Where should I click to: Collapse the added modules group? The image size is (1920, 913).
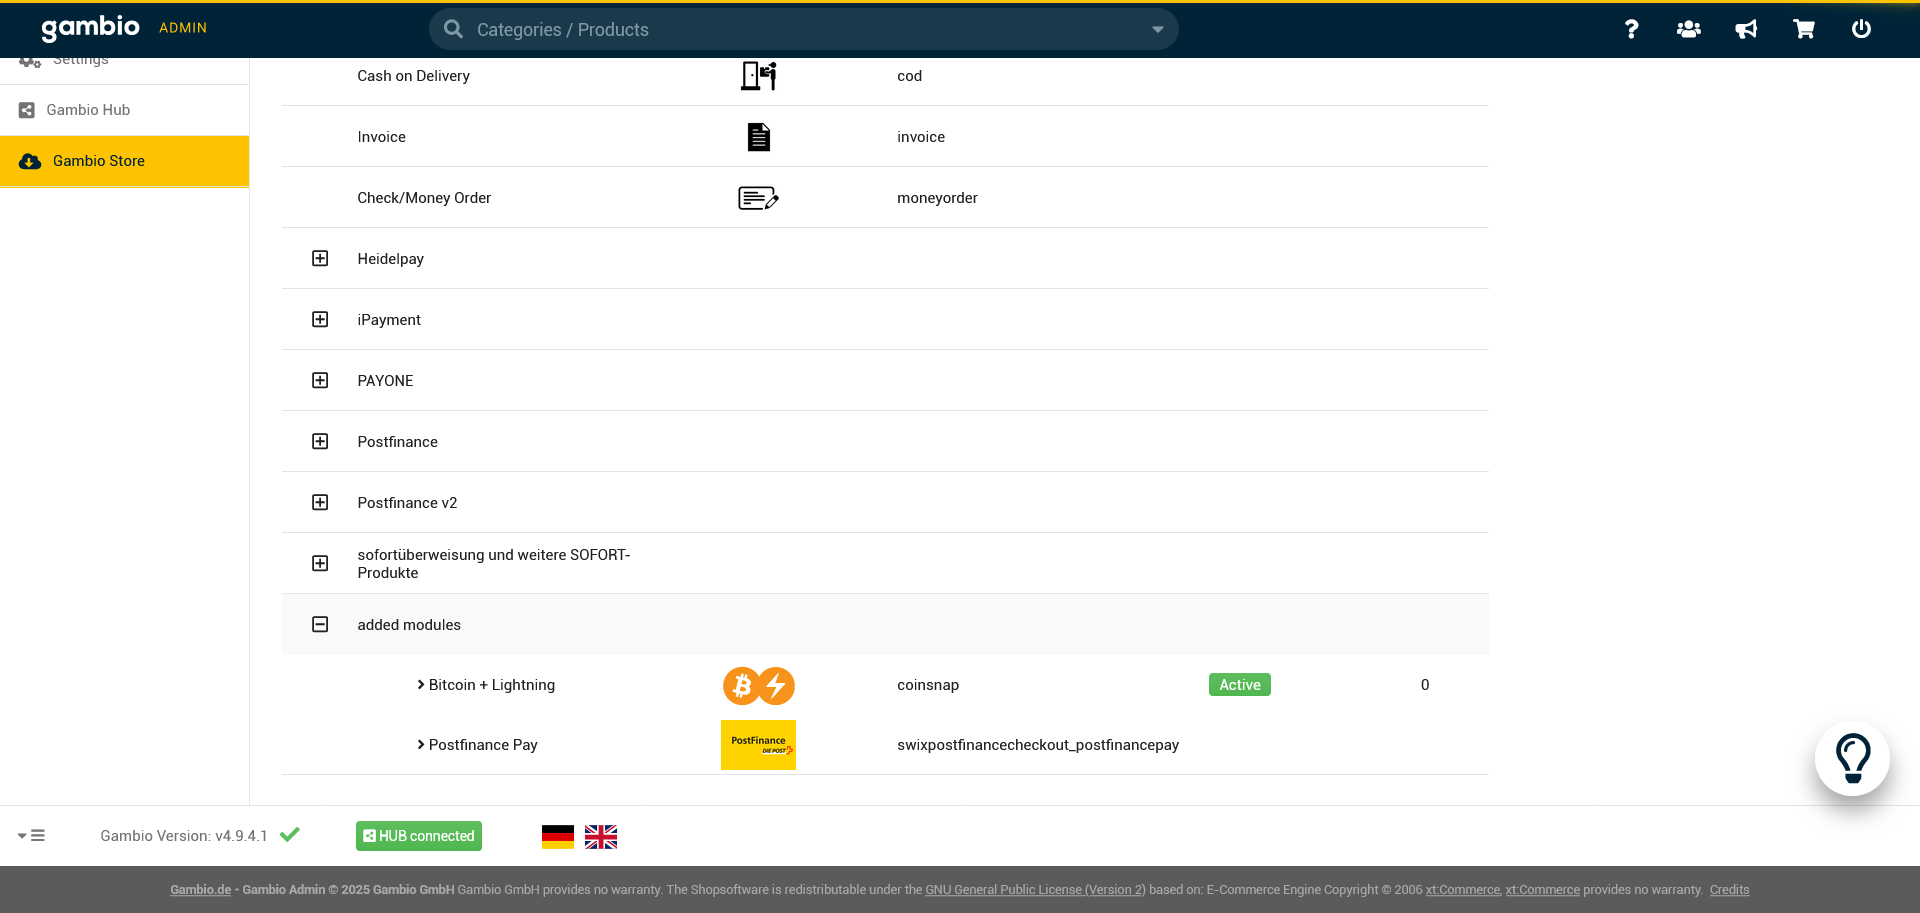pos(320,625)
